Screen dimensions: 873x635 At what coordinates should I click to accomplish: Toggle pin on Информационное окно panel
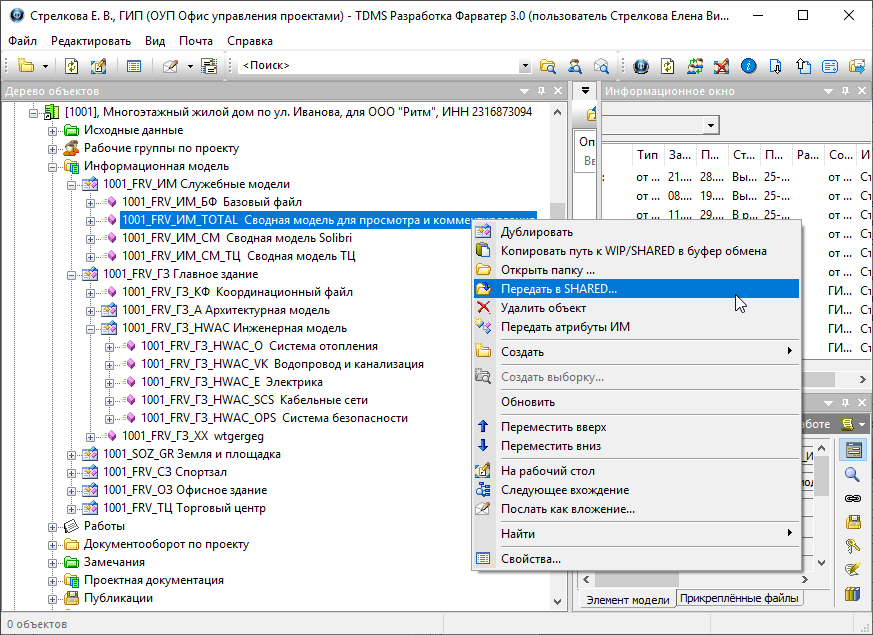(x=843, y=91)
